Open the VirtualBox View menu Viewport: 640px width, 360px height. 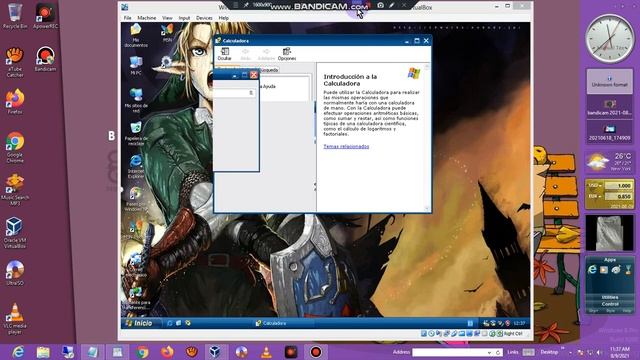click(167, 18)
